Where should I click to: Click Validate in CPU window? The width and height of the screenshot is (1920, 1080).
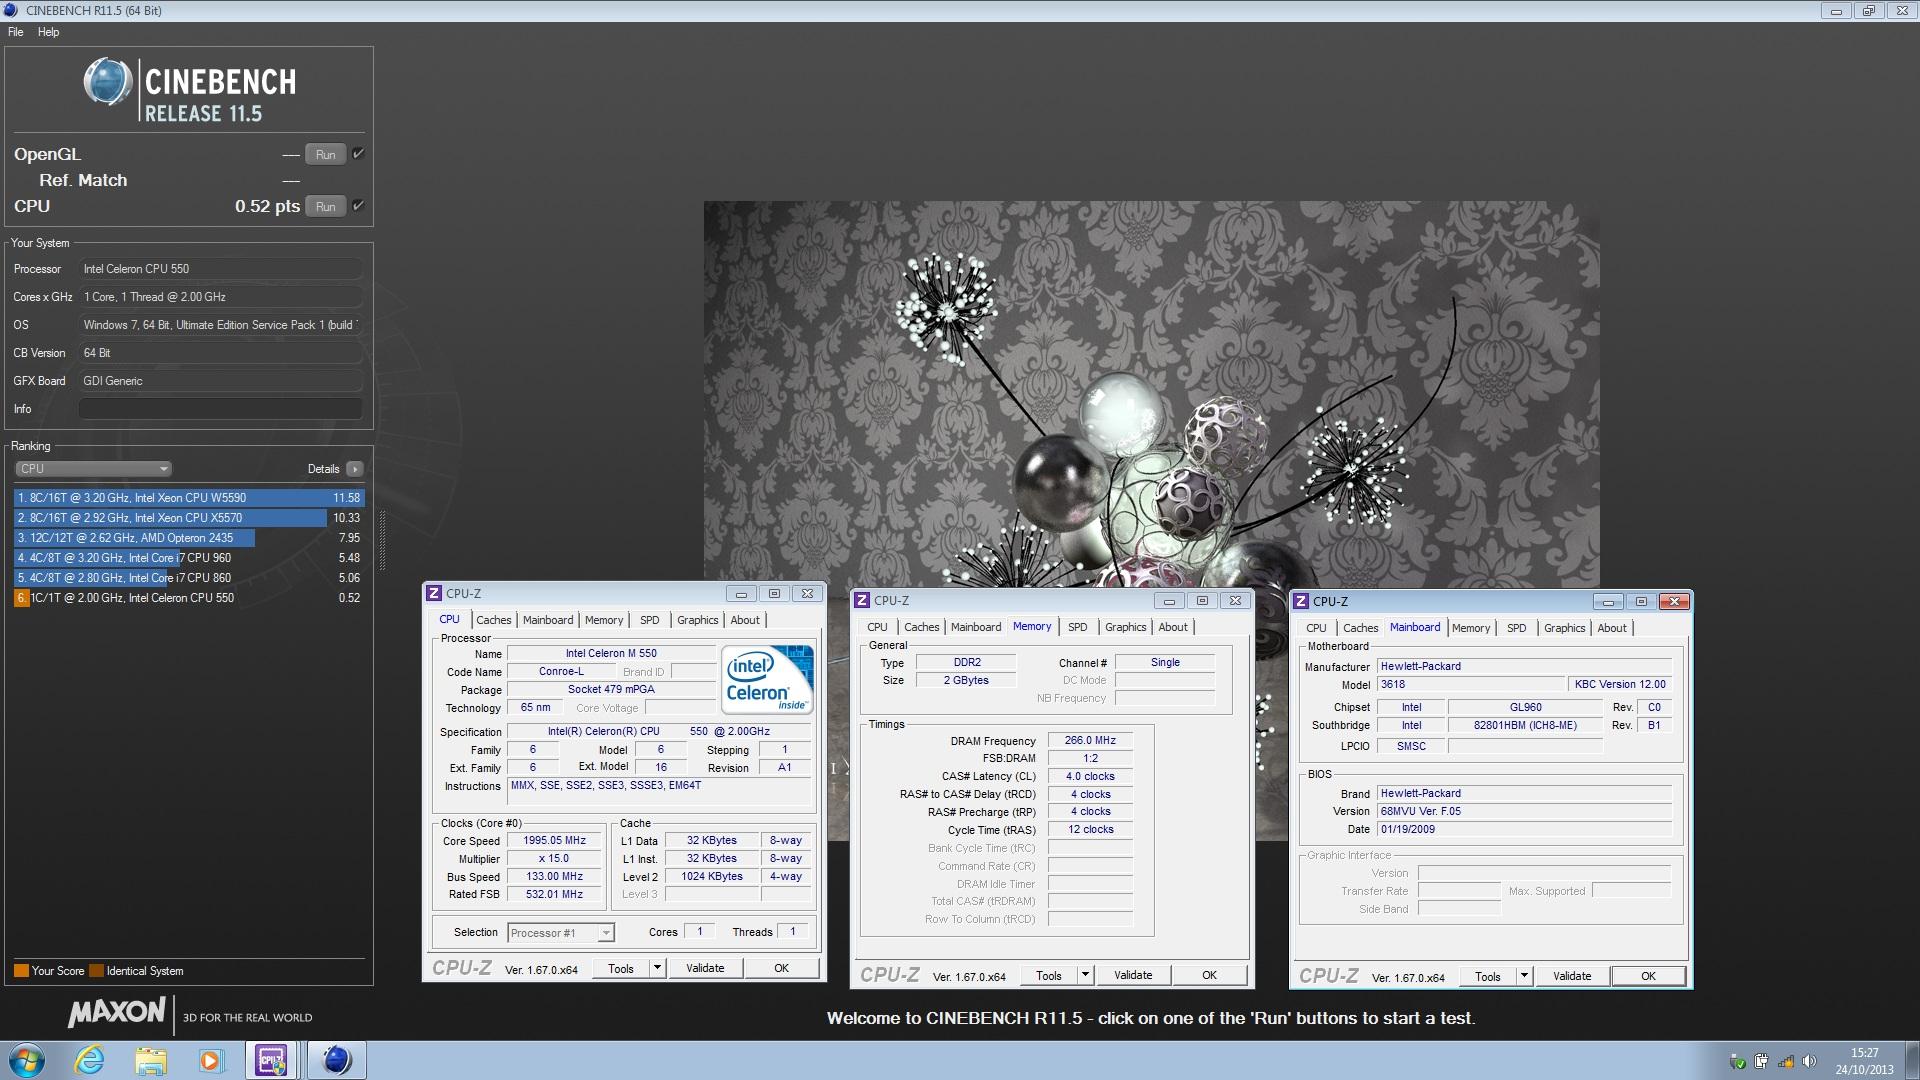pyautogui.click(x=705, y=968)
